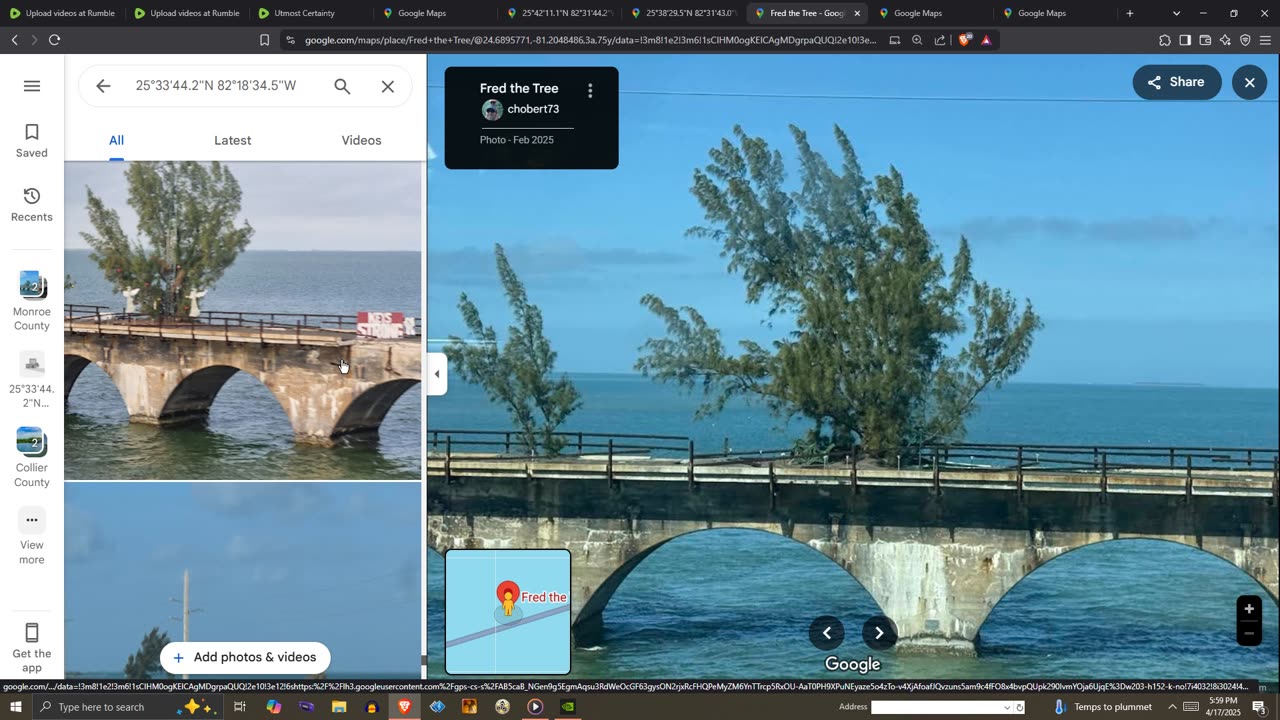Zoom out with the minus button
Image resolution: width=1280 pixels, height=720 pixels.
[1248, 634]
